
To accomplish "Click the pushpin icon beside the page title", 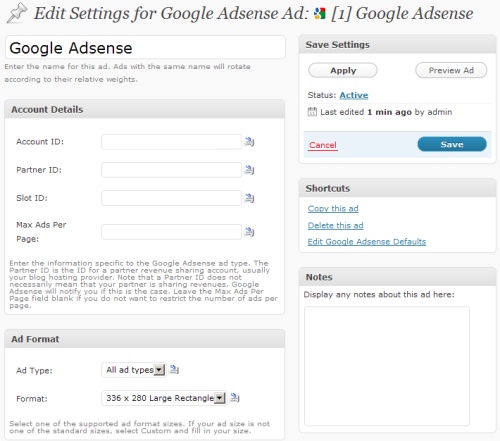I will (17, 13).
